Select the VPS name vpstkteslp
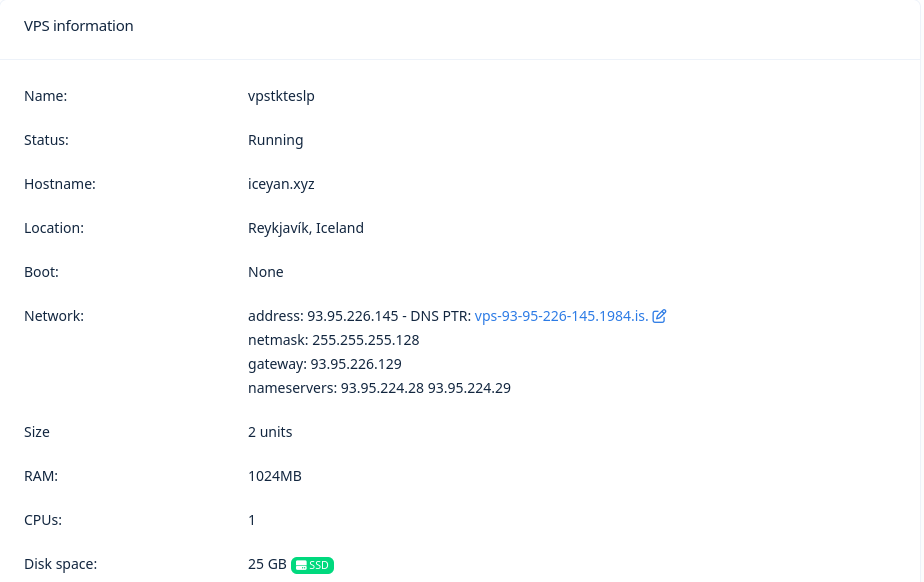Viewport: 924px width, 582px height. [x=281, y=96]
